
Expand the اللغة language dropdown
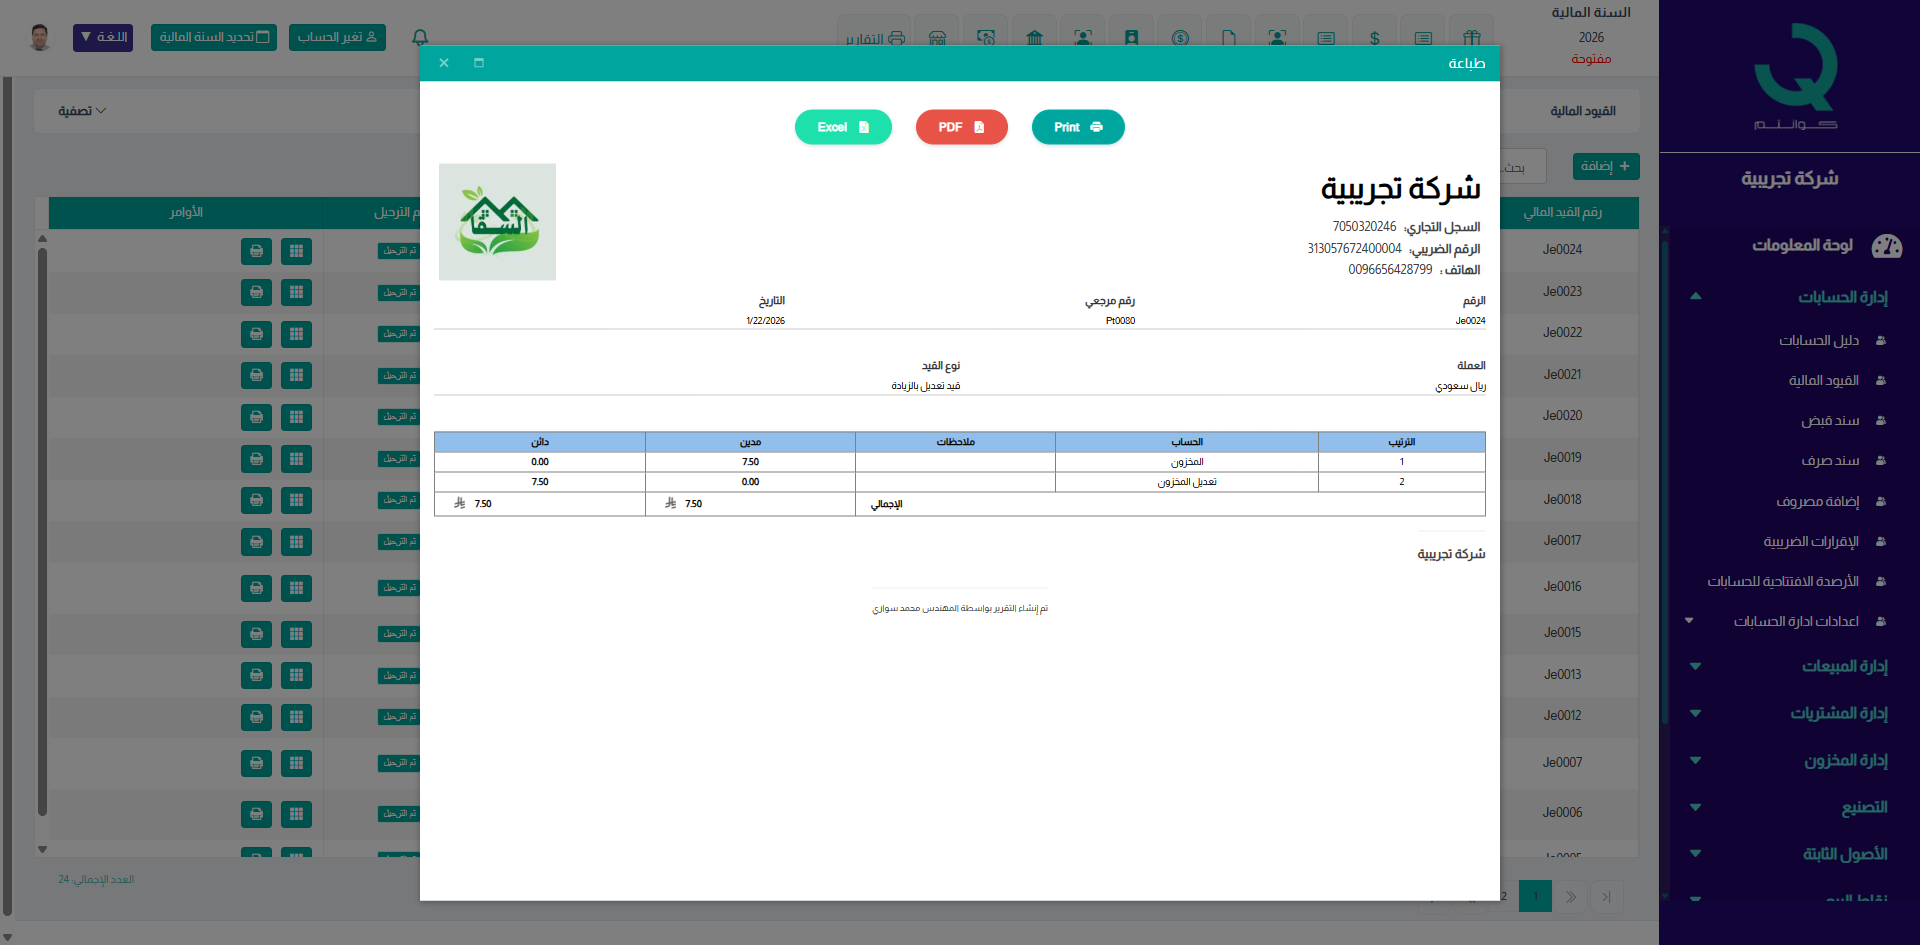[x=102, y=37]
